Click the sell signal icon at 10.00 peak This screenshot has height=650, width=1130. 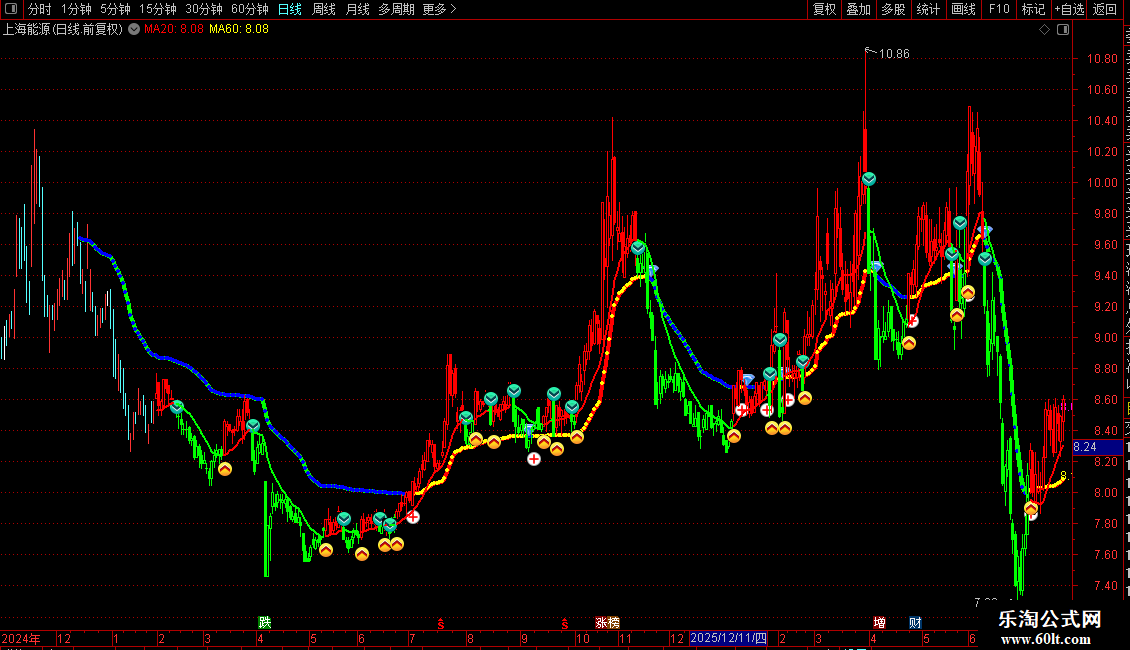[868, 179]
